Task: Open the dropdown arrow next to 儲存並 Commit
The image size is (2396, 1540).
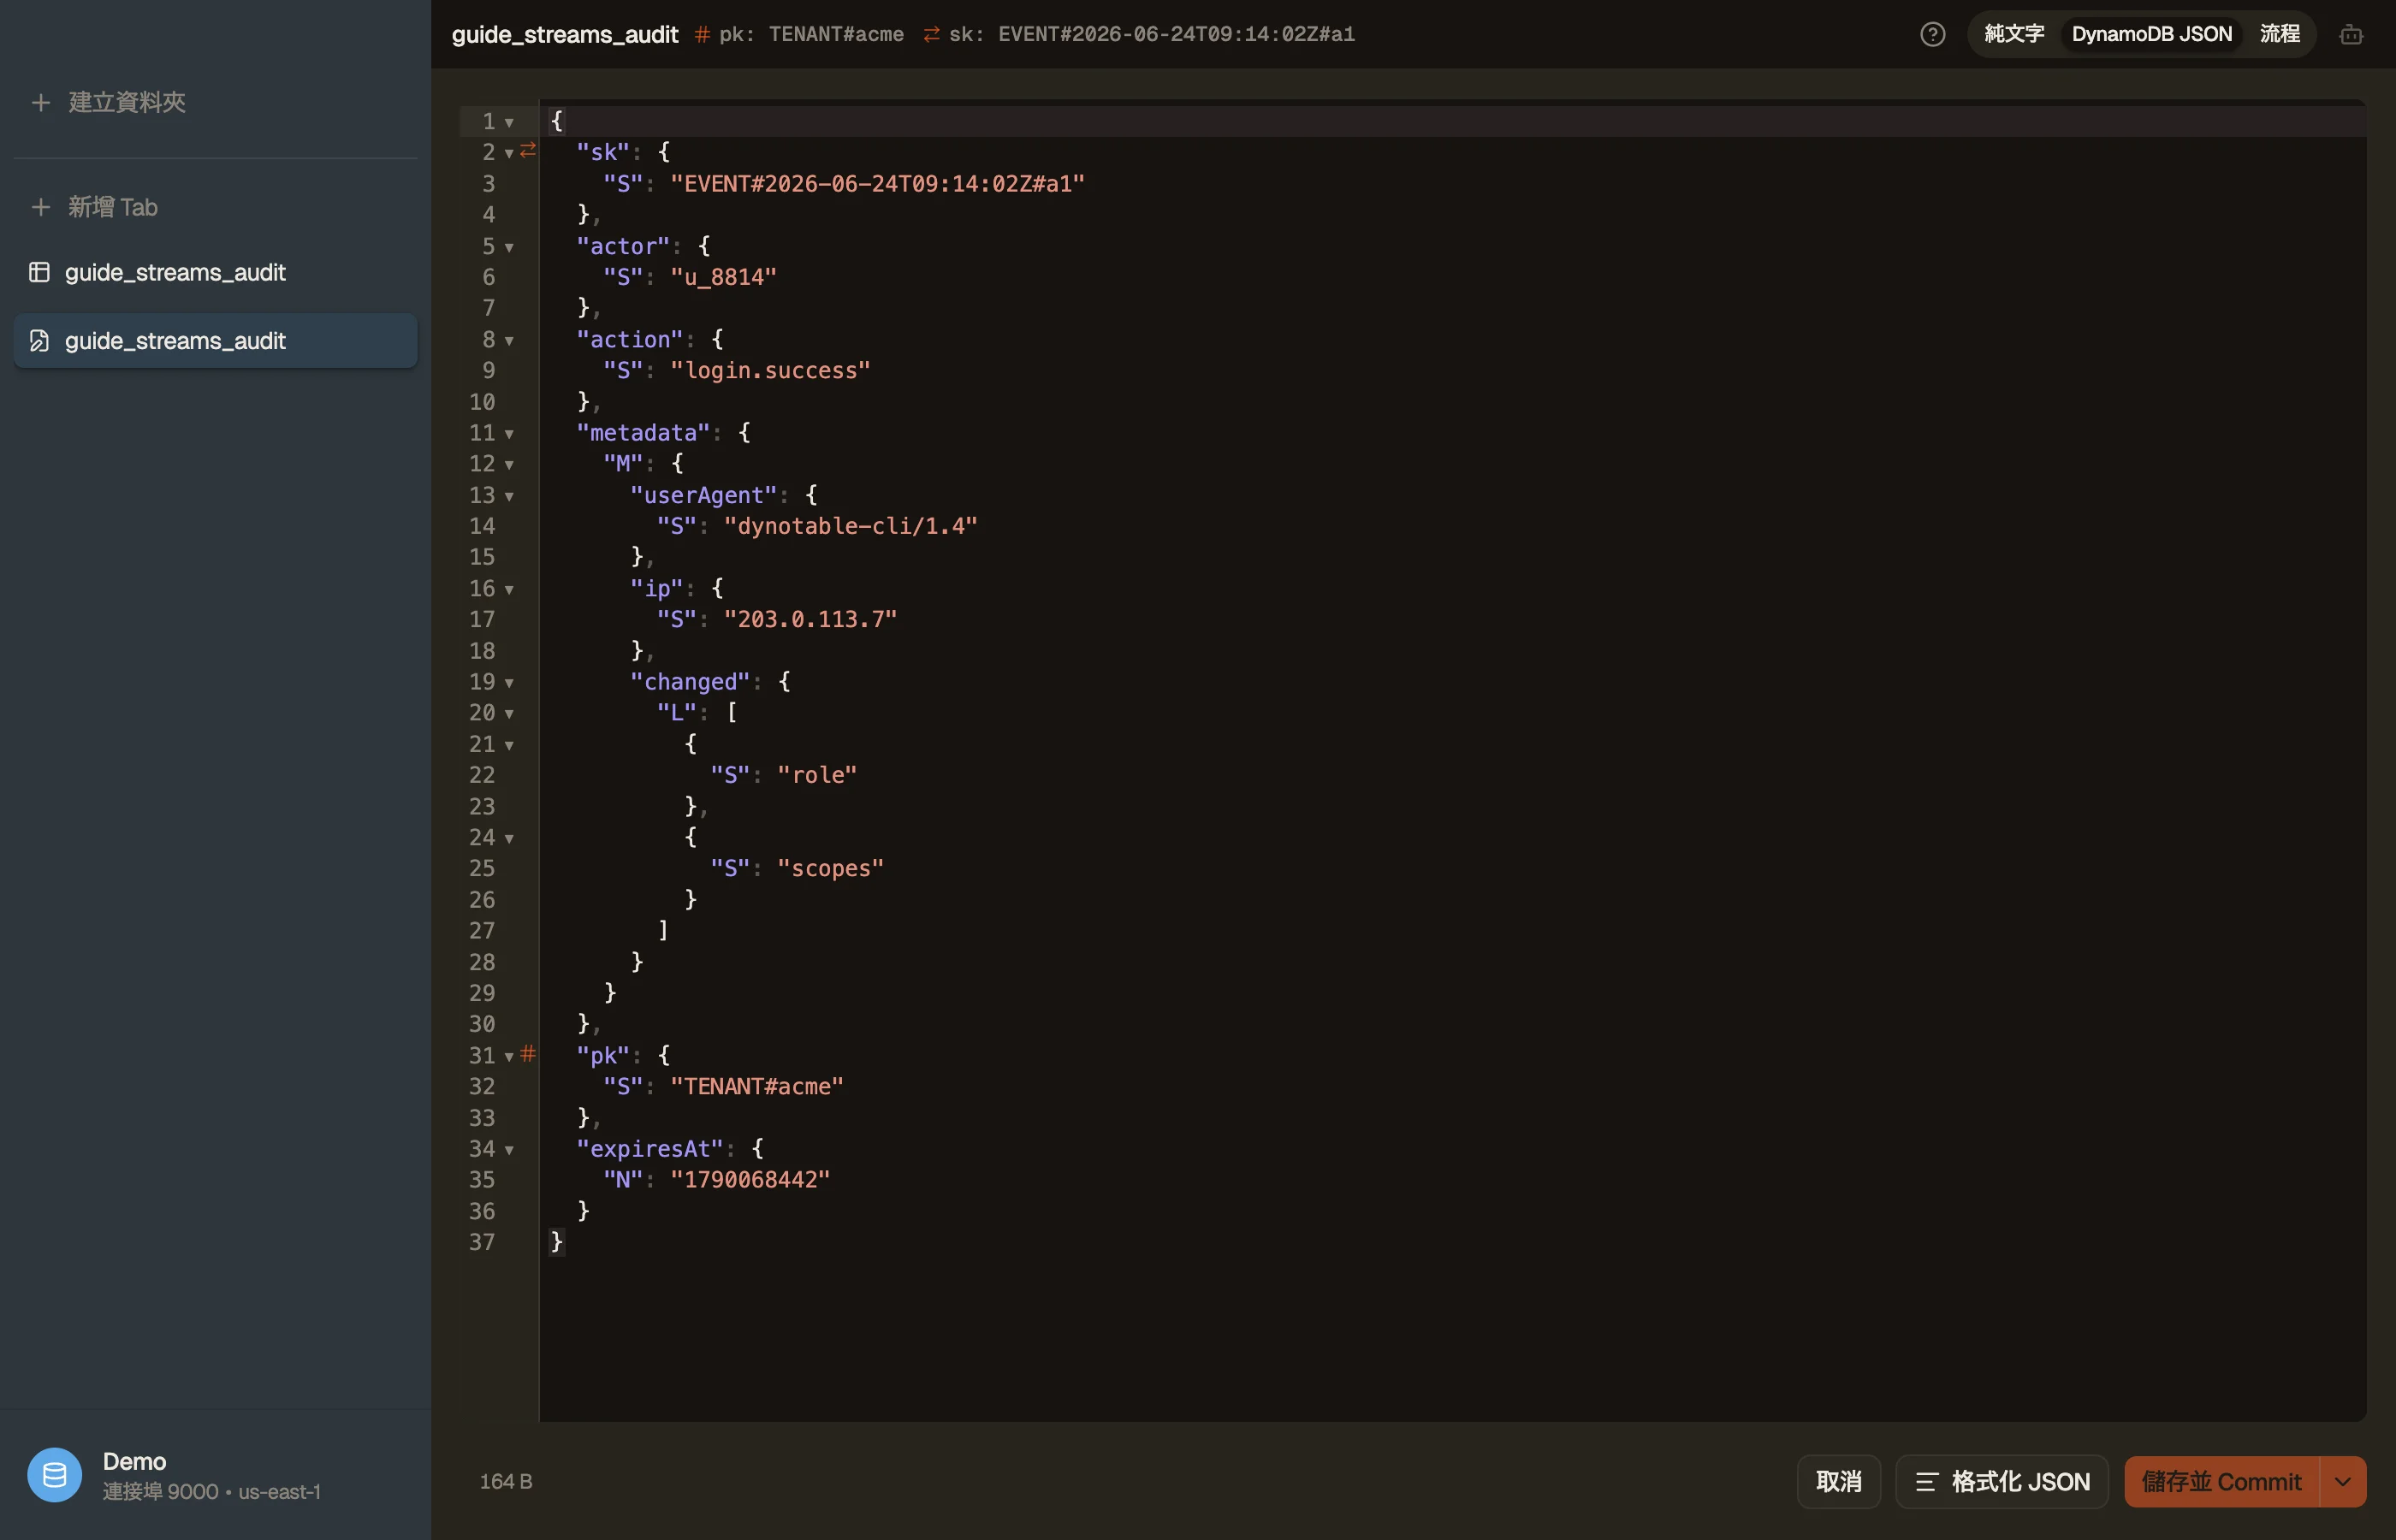Action: (x=2342, y=1481)
